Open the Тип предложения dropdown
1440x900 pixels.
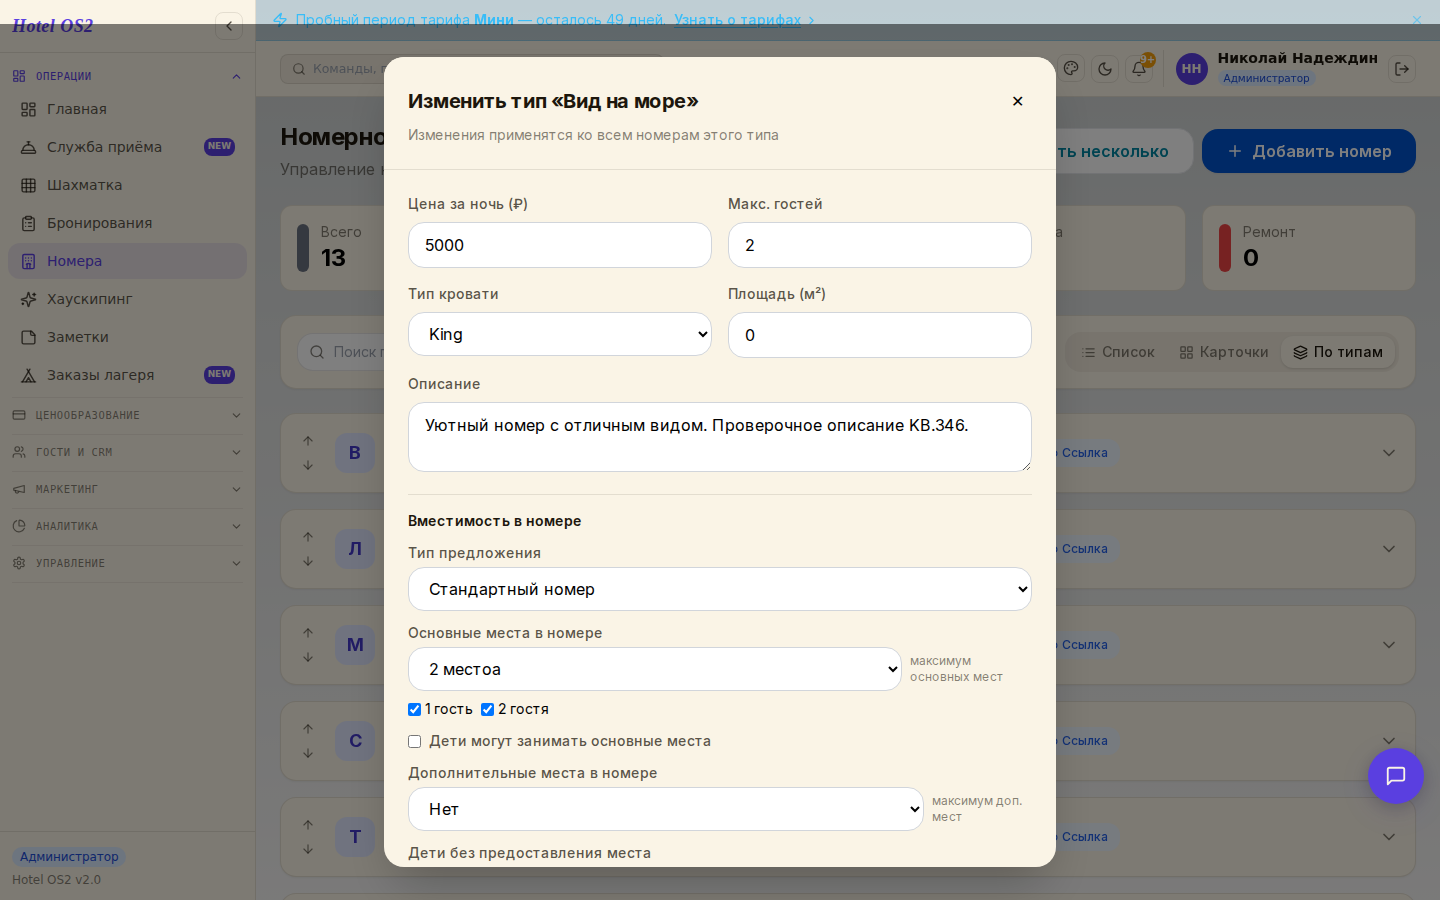[x=720, y=589]
